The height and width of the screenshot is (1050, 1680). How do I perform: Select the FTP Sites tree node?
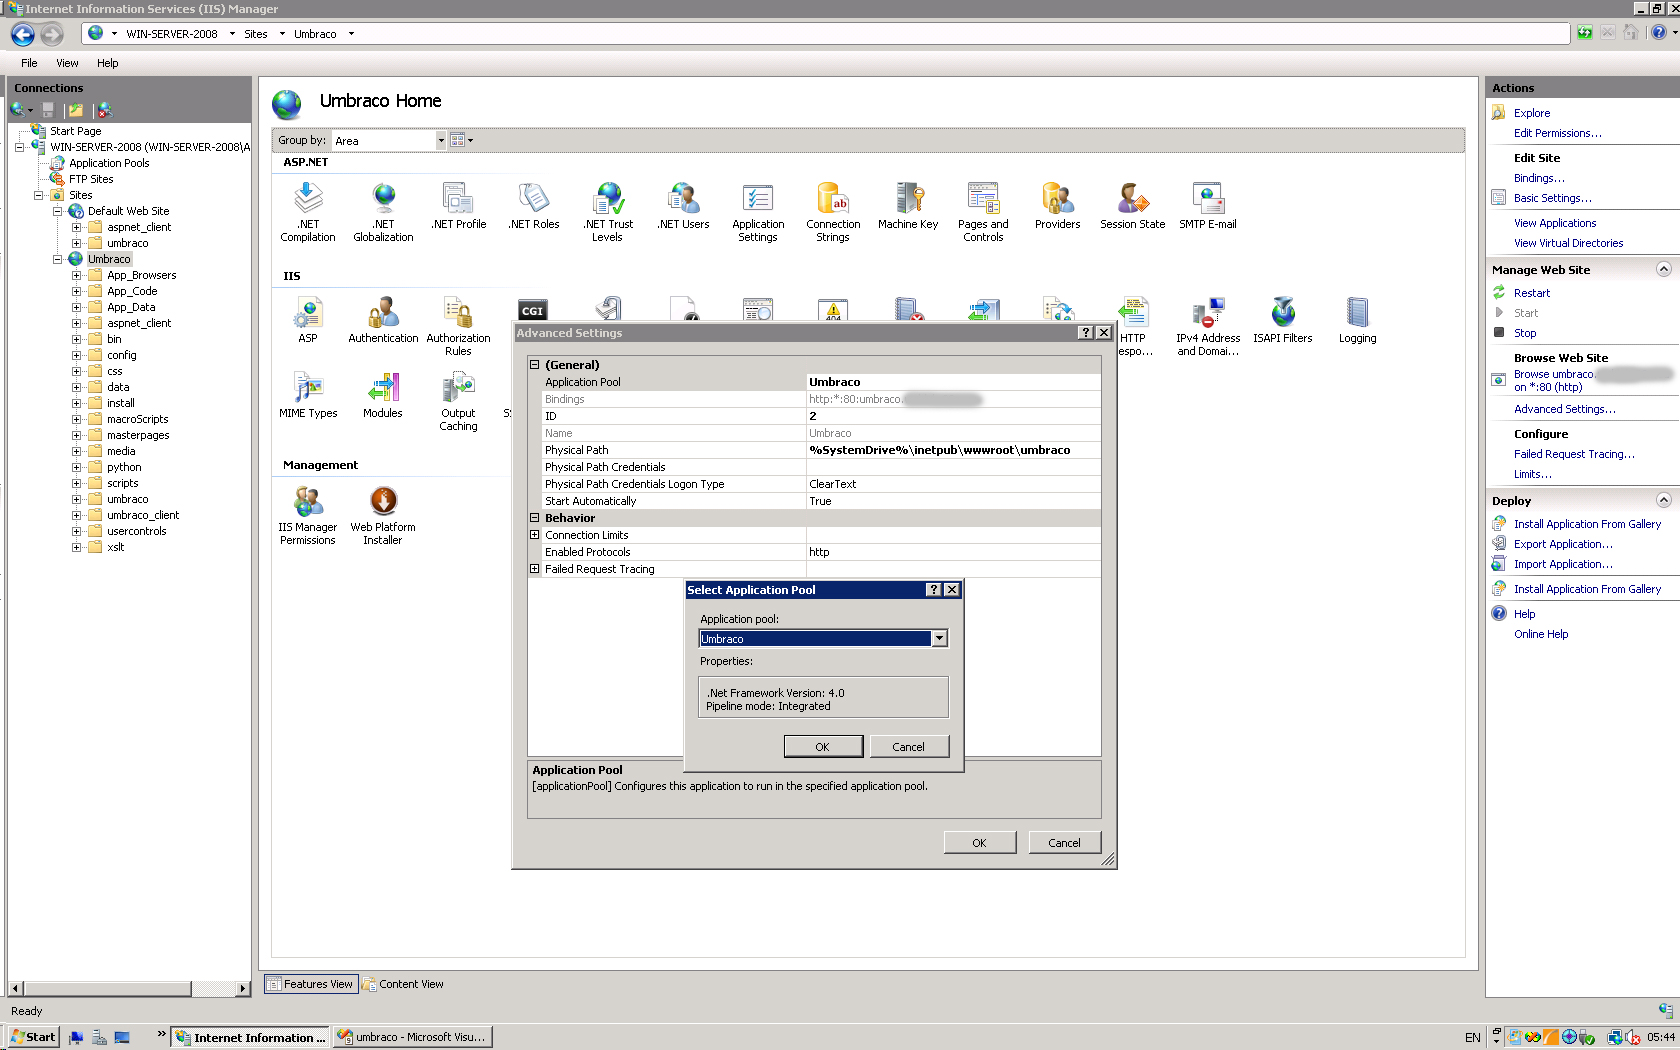tap(91, 179)
